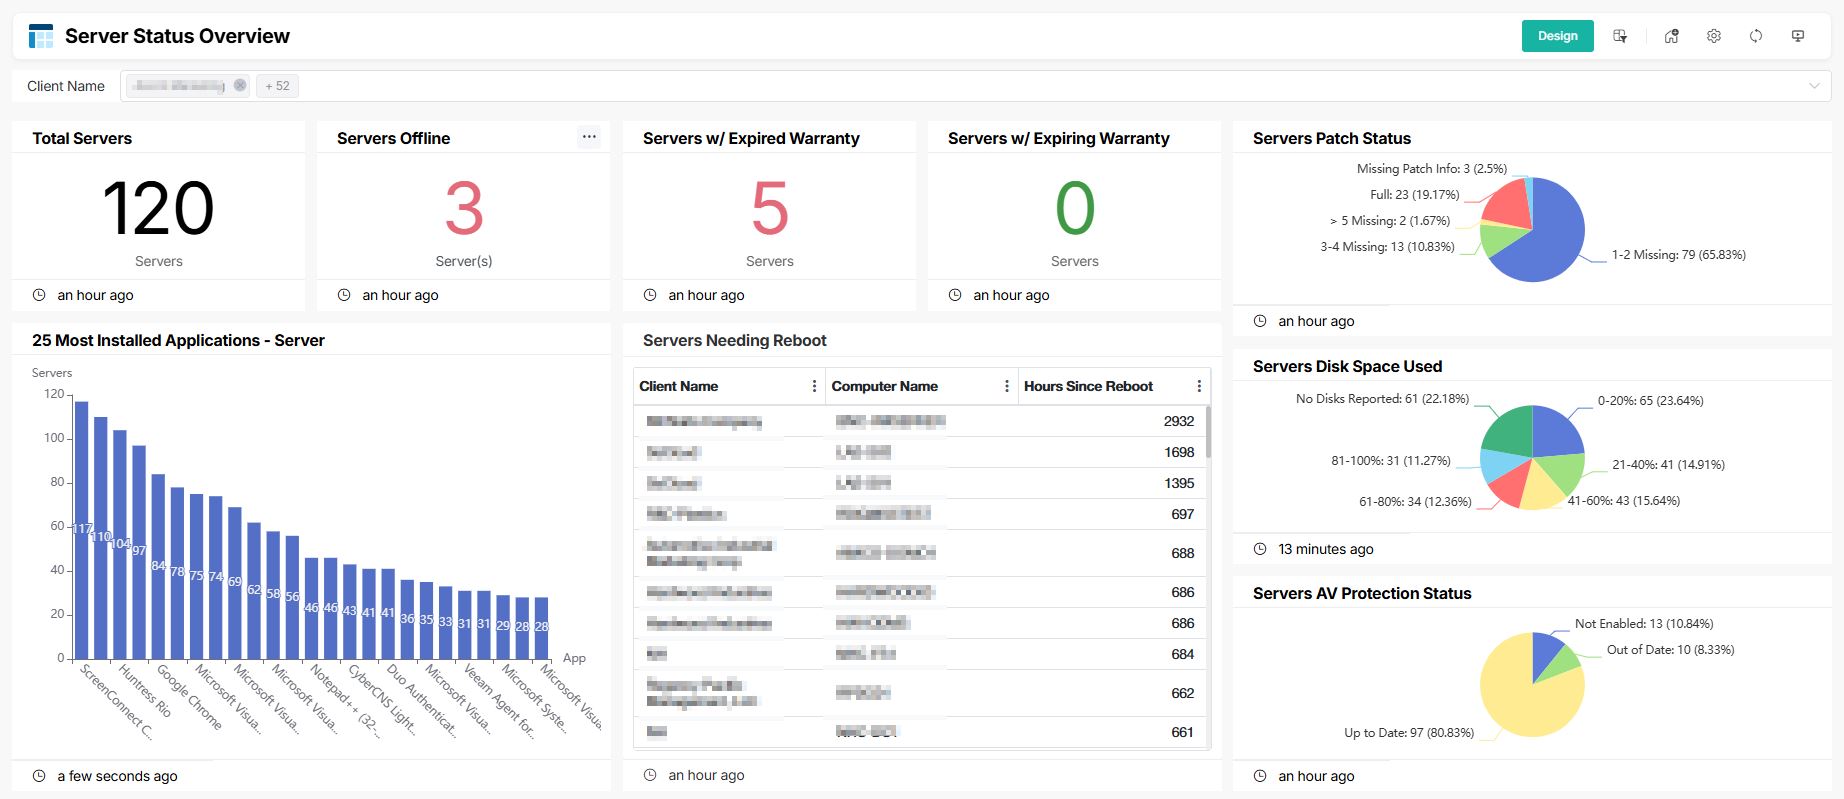Click the Servers Needing Reboot table scrollbar
The height and width of the screenshot is (799, 1844).
(x=1208, y=432)
